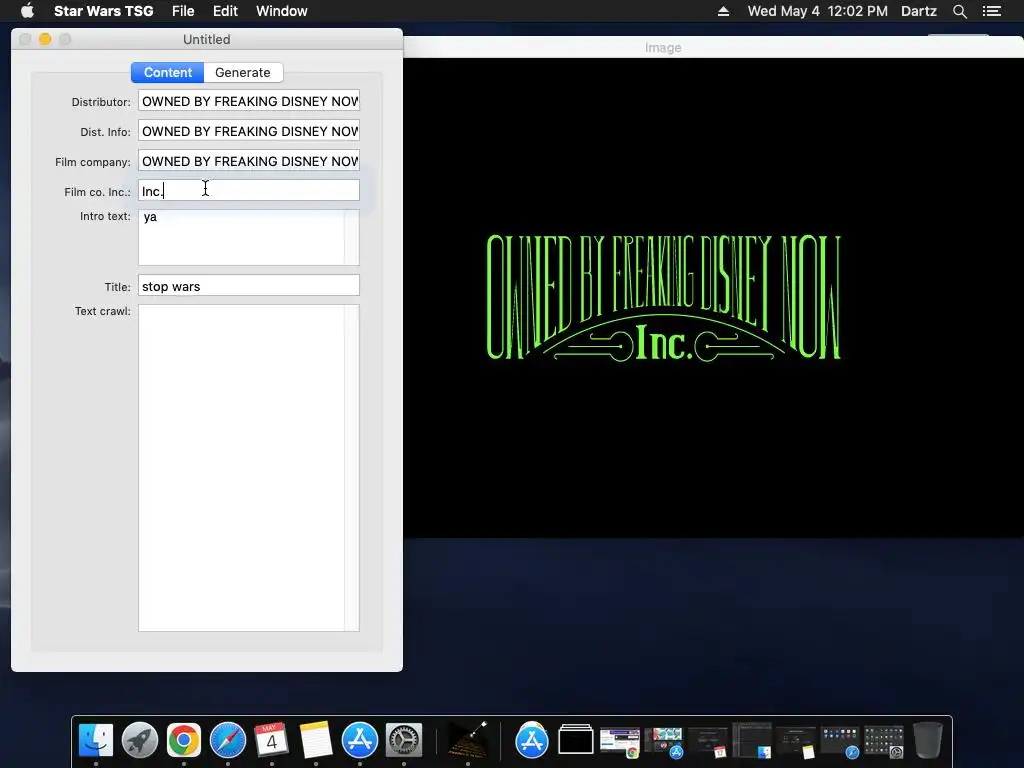This screenshot has width=1024, height=768.
Task: Open Spotlight search magnifier
Action: [959, 11]
